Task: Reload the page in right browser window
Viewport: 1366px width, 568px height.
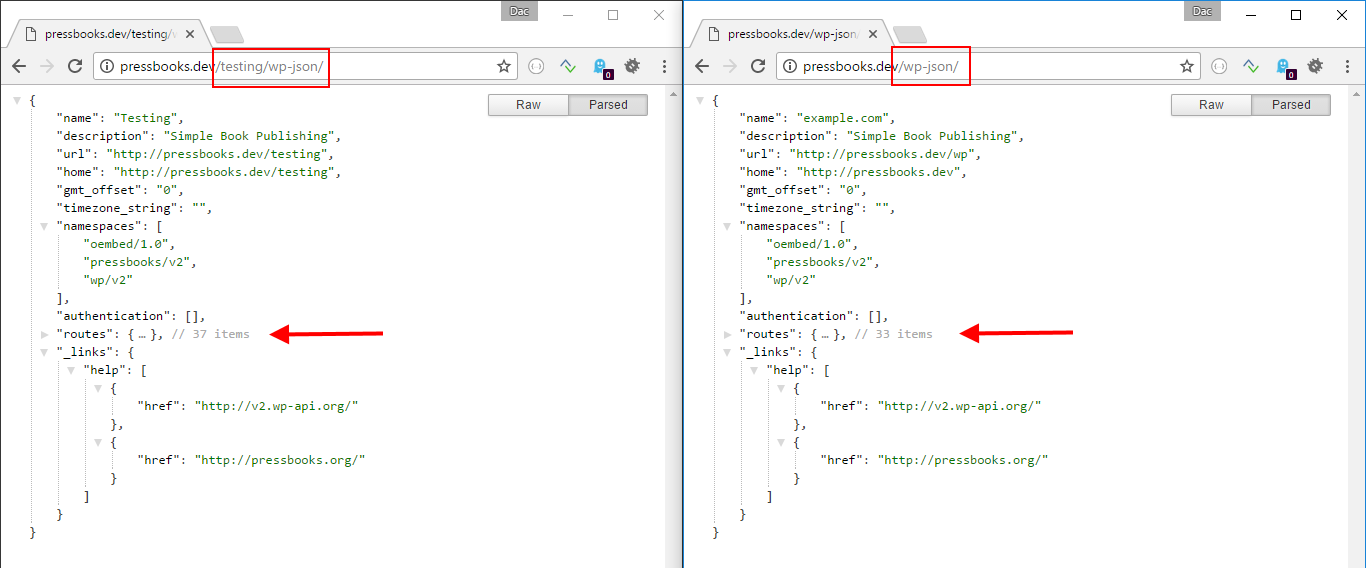Action: pos(757,66)
